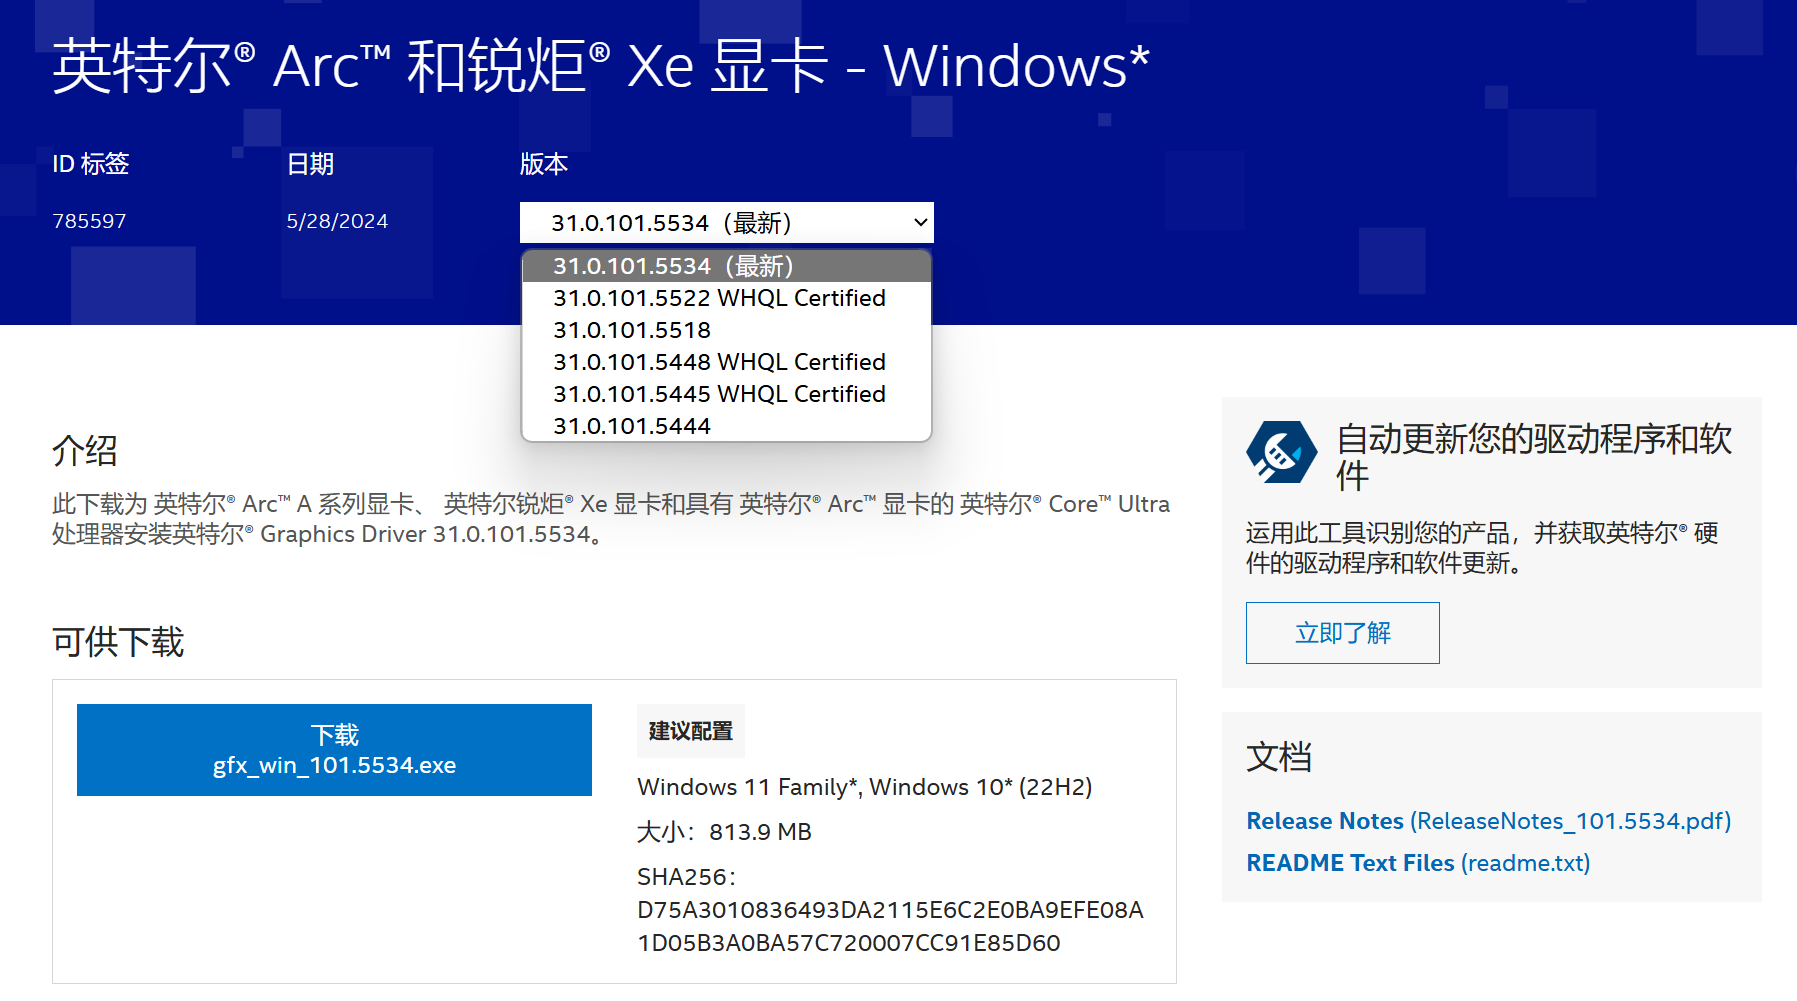Click the page title 英特尔 Arc 和锐炬 Xe 显卡
Image resolution: width=1797 pixels, height=1001 pixels.
pyautogui.click(x=601, y=66)
